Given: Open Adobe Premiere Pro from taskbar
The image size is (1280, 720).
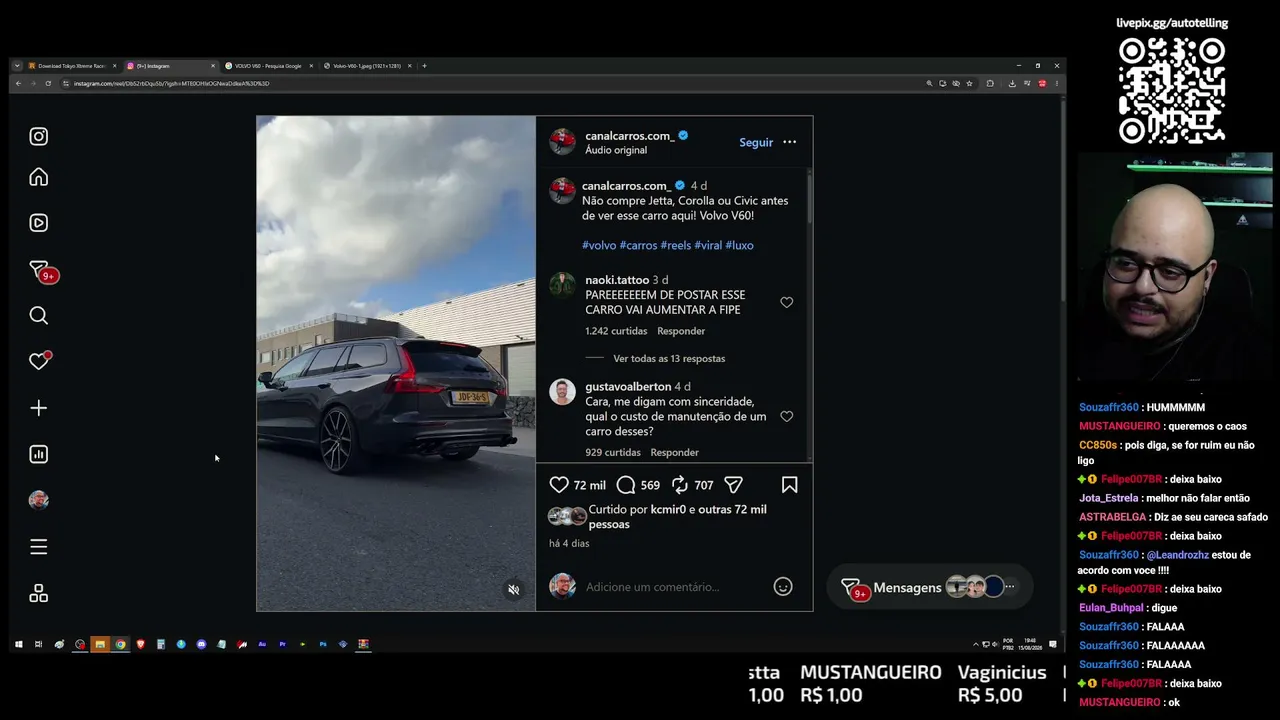Looking at the screenshot, I should coord(283,645).
